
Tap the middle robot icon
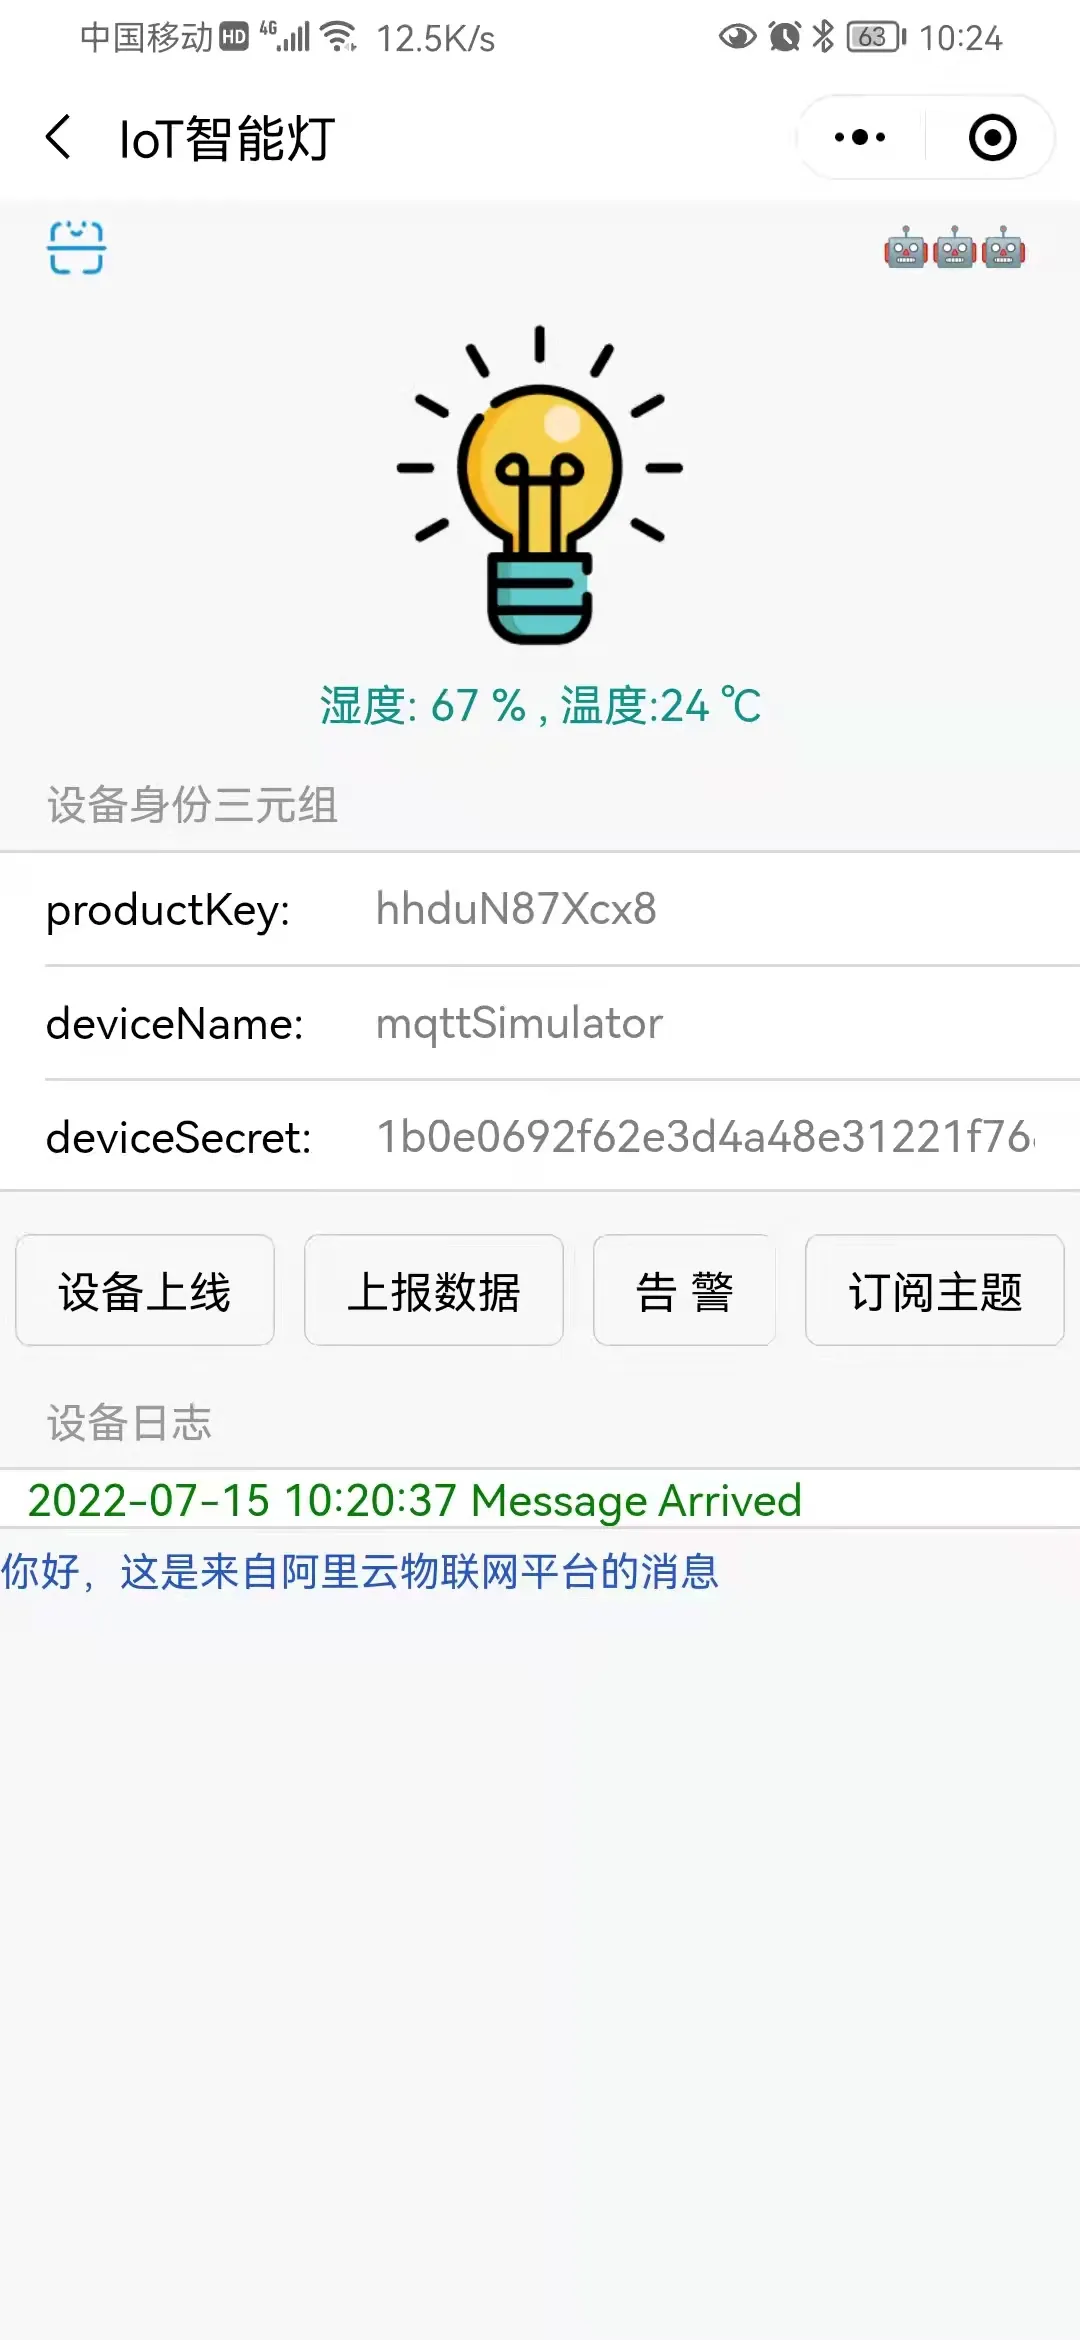click(x=955, y=248)
